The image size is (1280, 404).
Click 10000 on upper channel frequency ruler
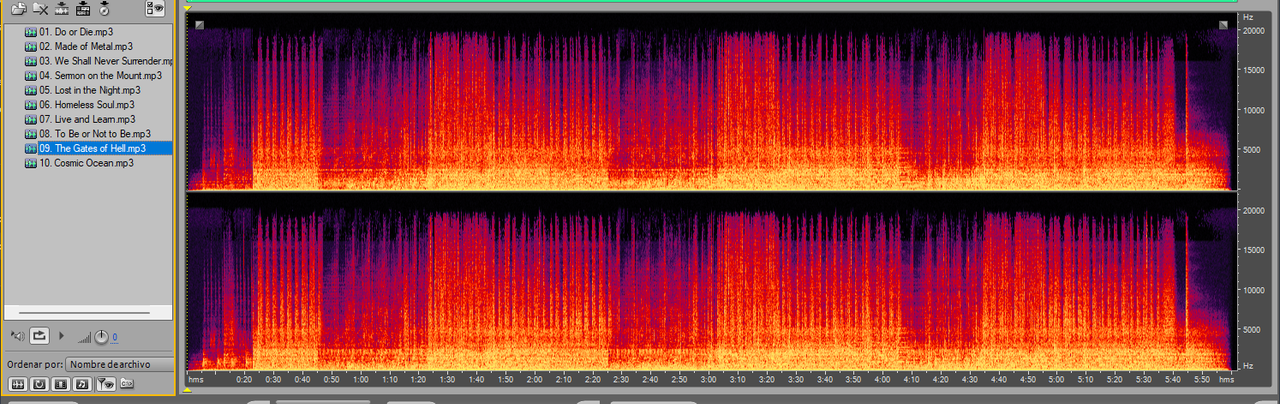point(1254,110)
